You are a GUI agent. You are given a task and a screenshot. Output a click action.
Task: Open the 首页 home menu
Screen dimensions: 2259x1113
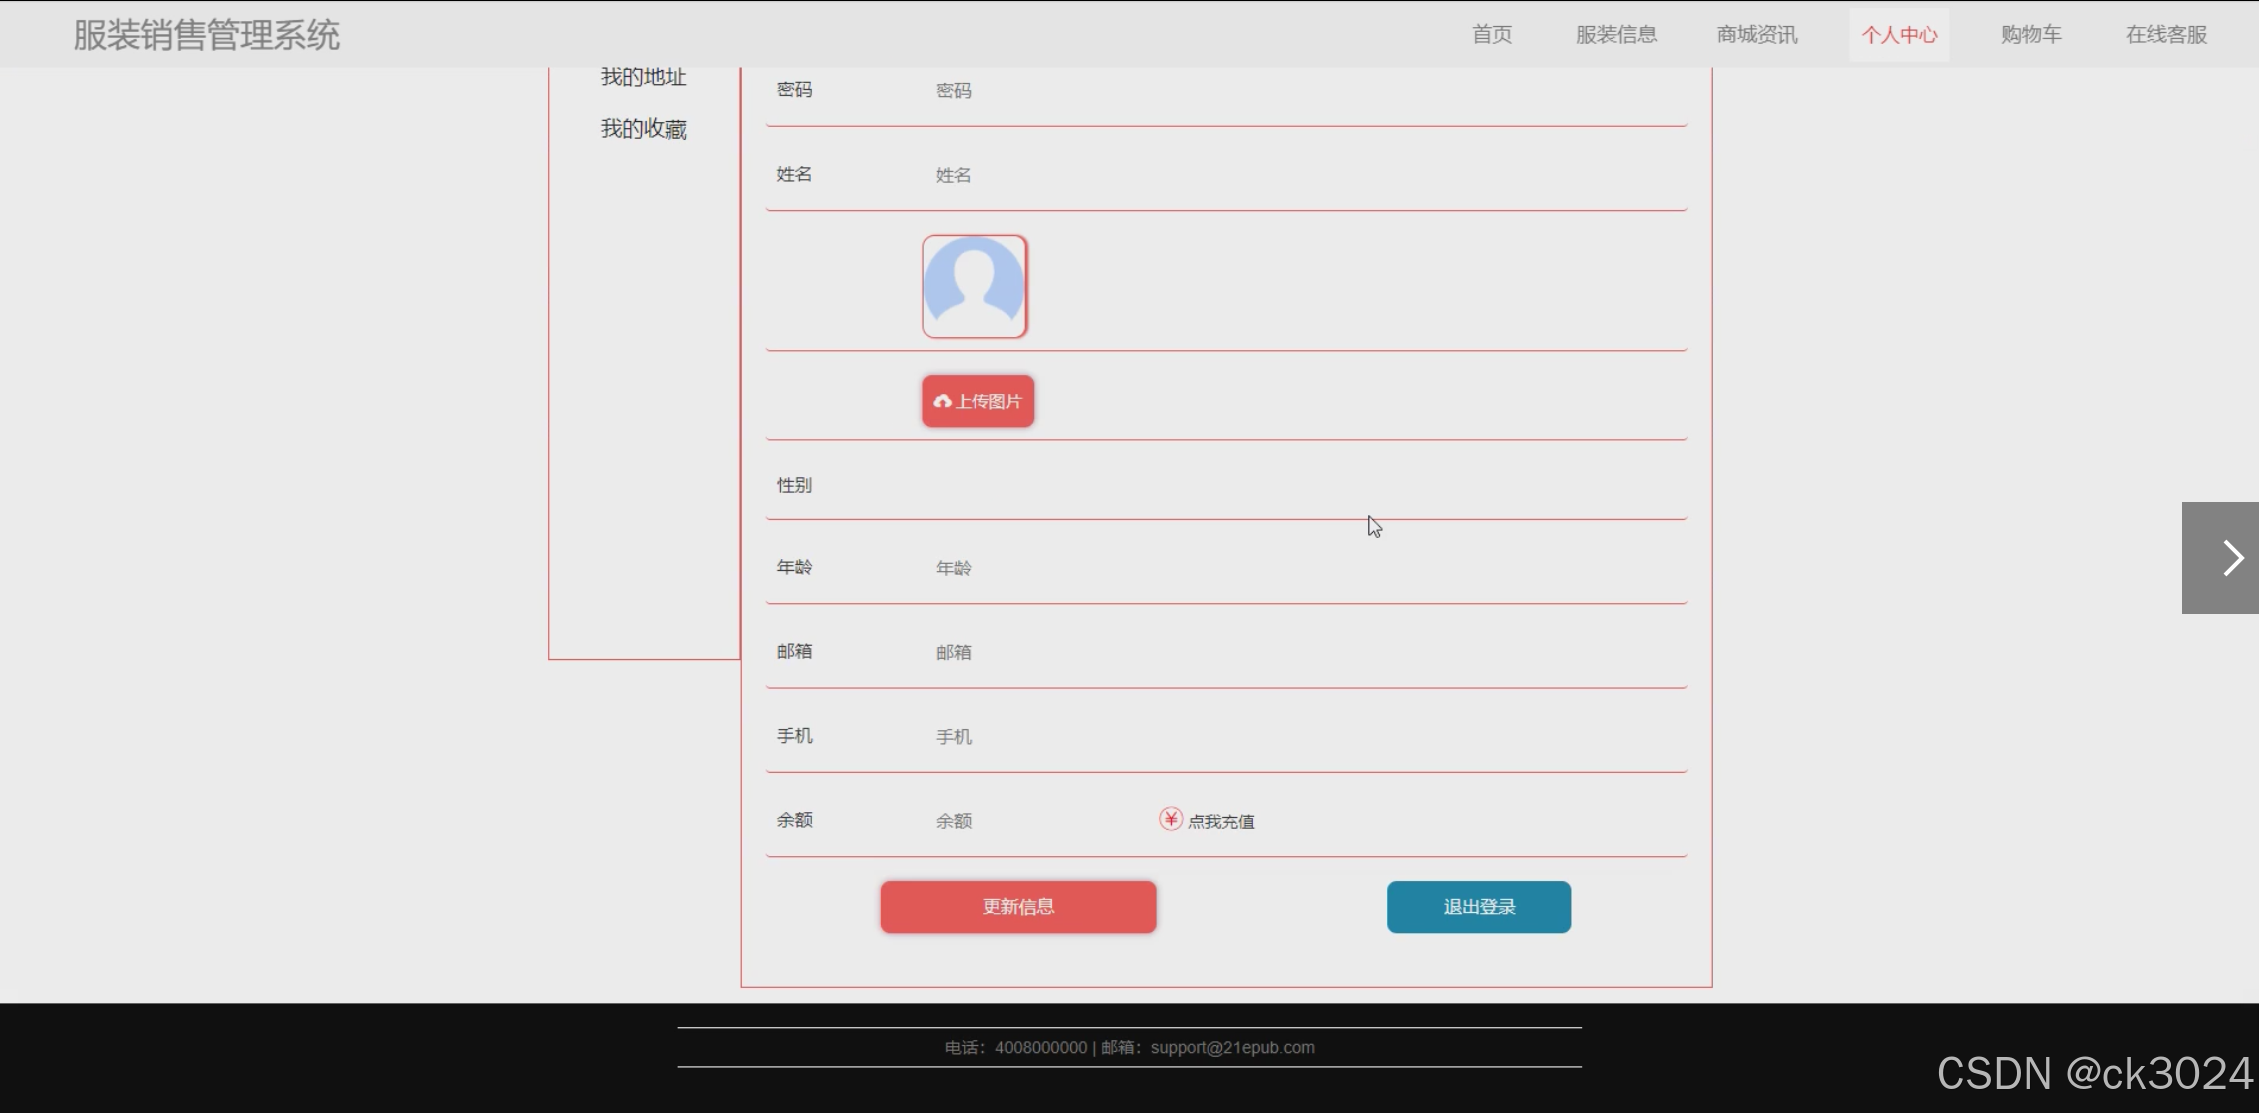tap(1491, 35)
